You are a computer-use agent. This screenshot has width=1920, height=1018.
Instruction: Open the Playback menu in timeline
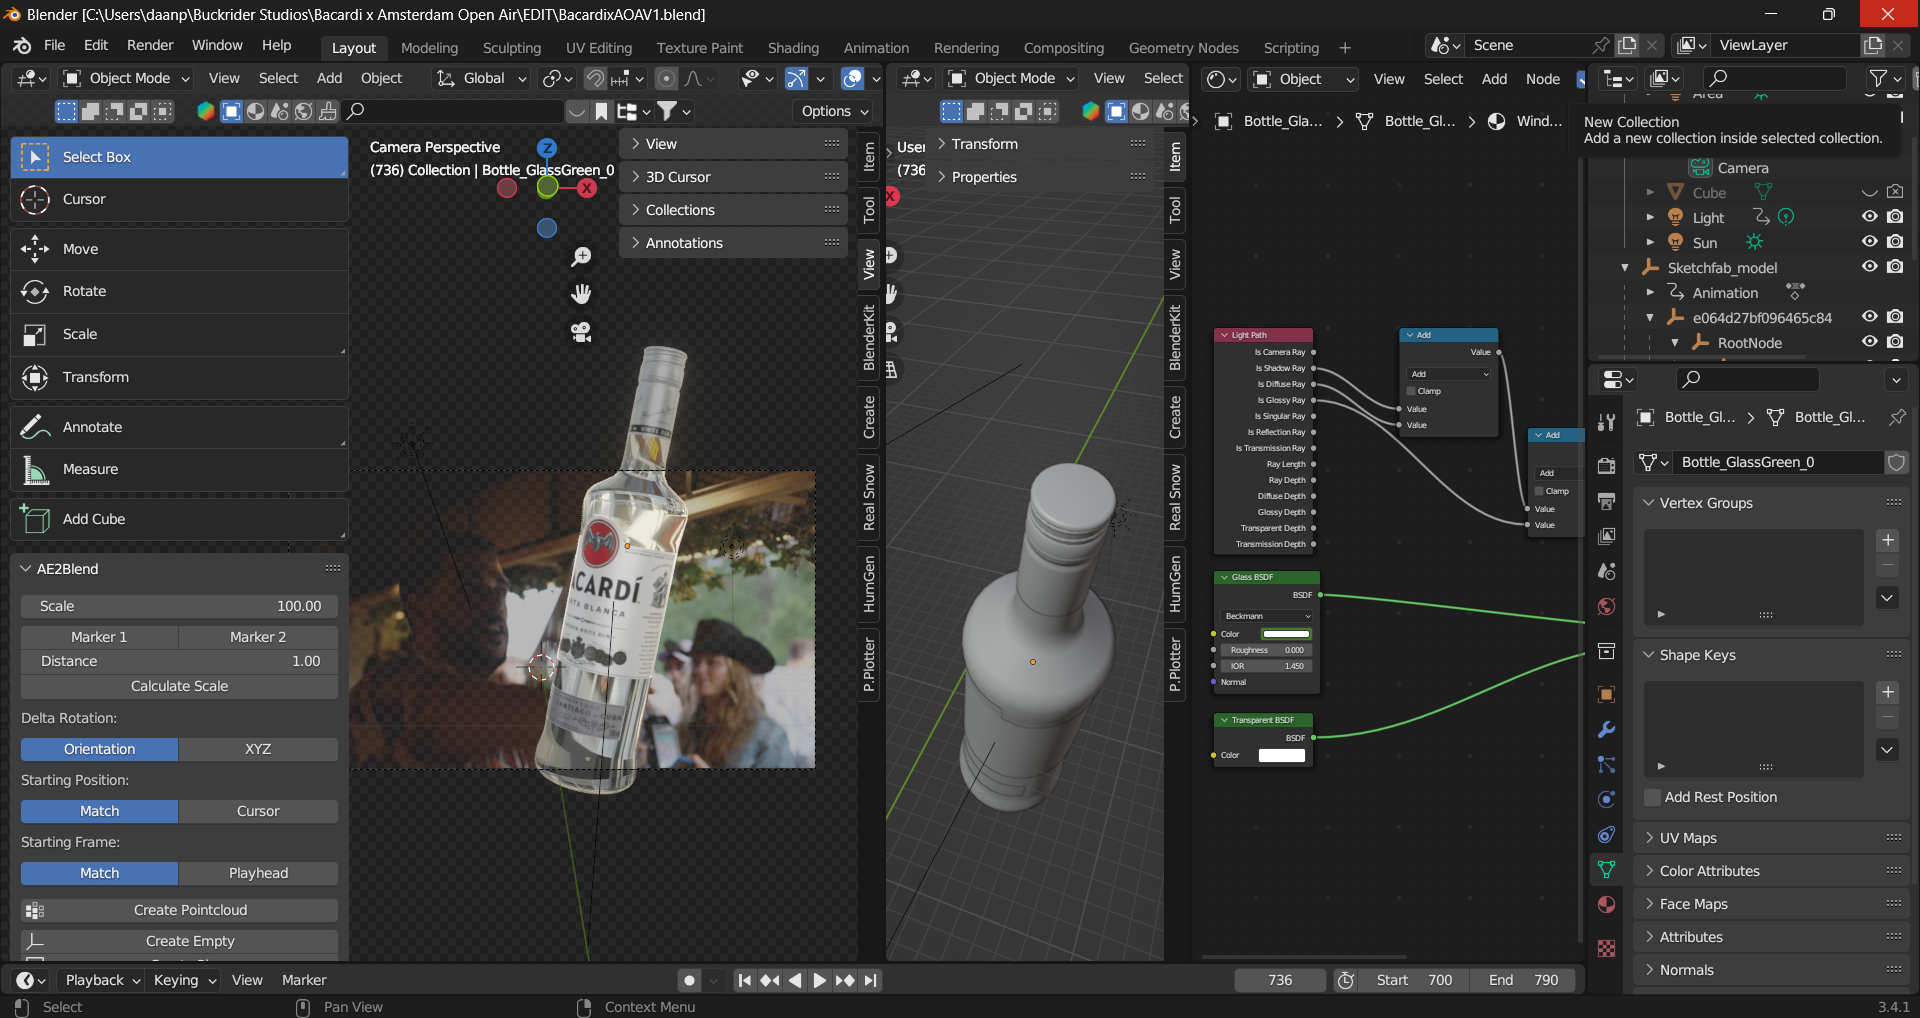[x=100, y=980]
